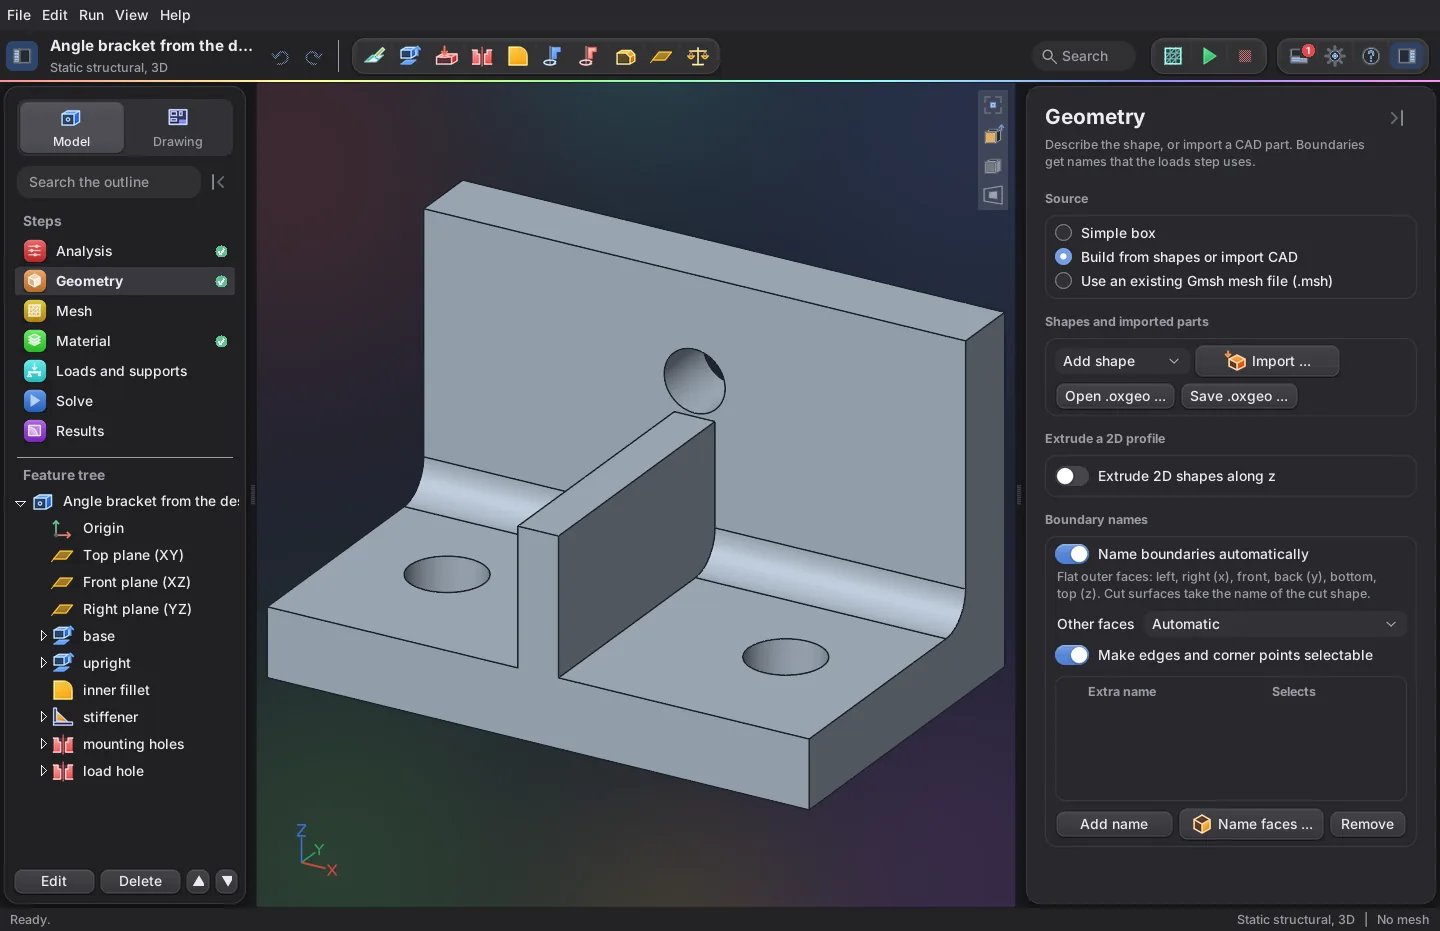Expand the stiffener feature node

click(x=43, y=717)
